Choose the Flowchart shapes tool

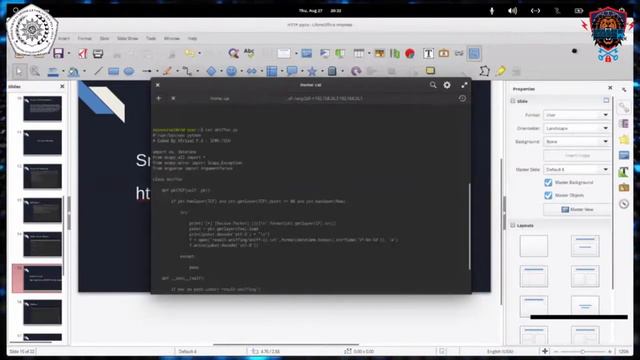(271, 71)
